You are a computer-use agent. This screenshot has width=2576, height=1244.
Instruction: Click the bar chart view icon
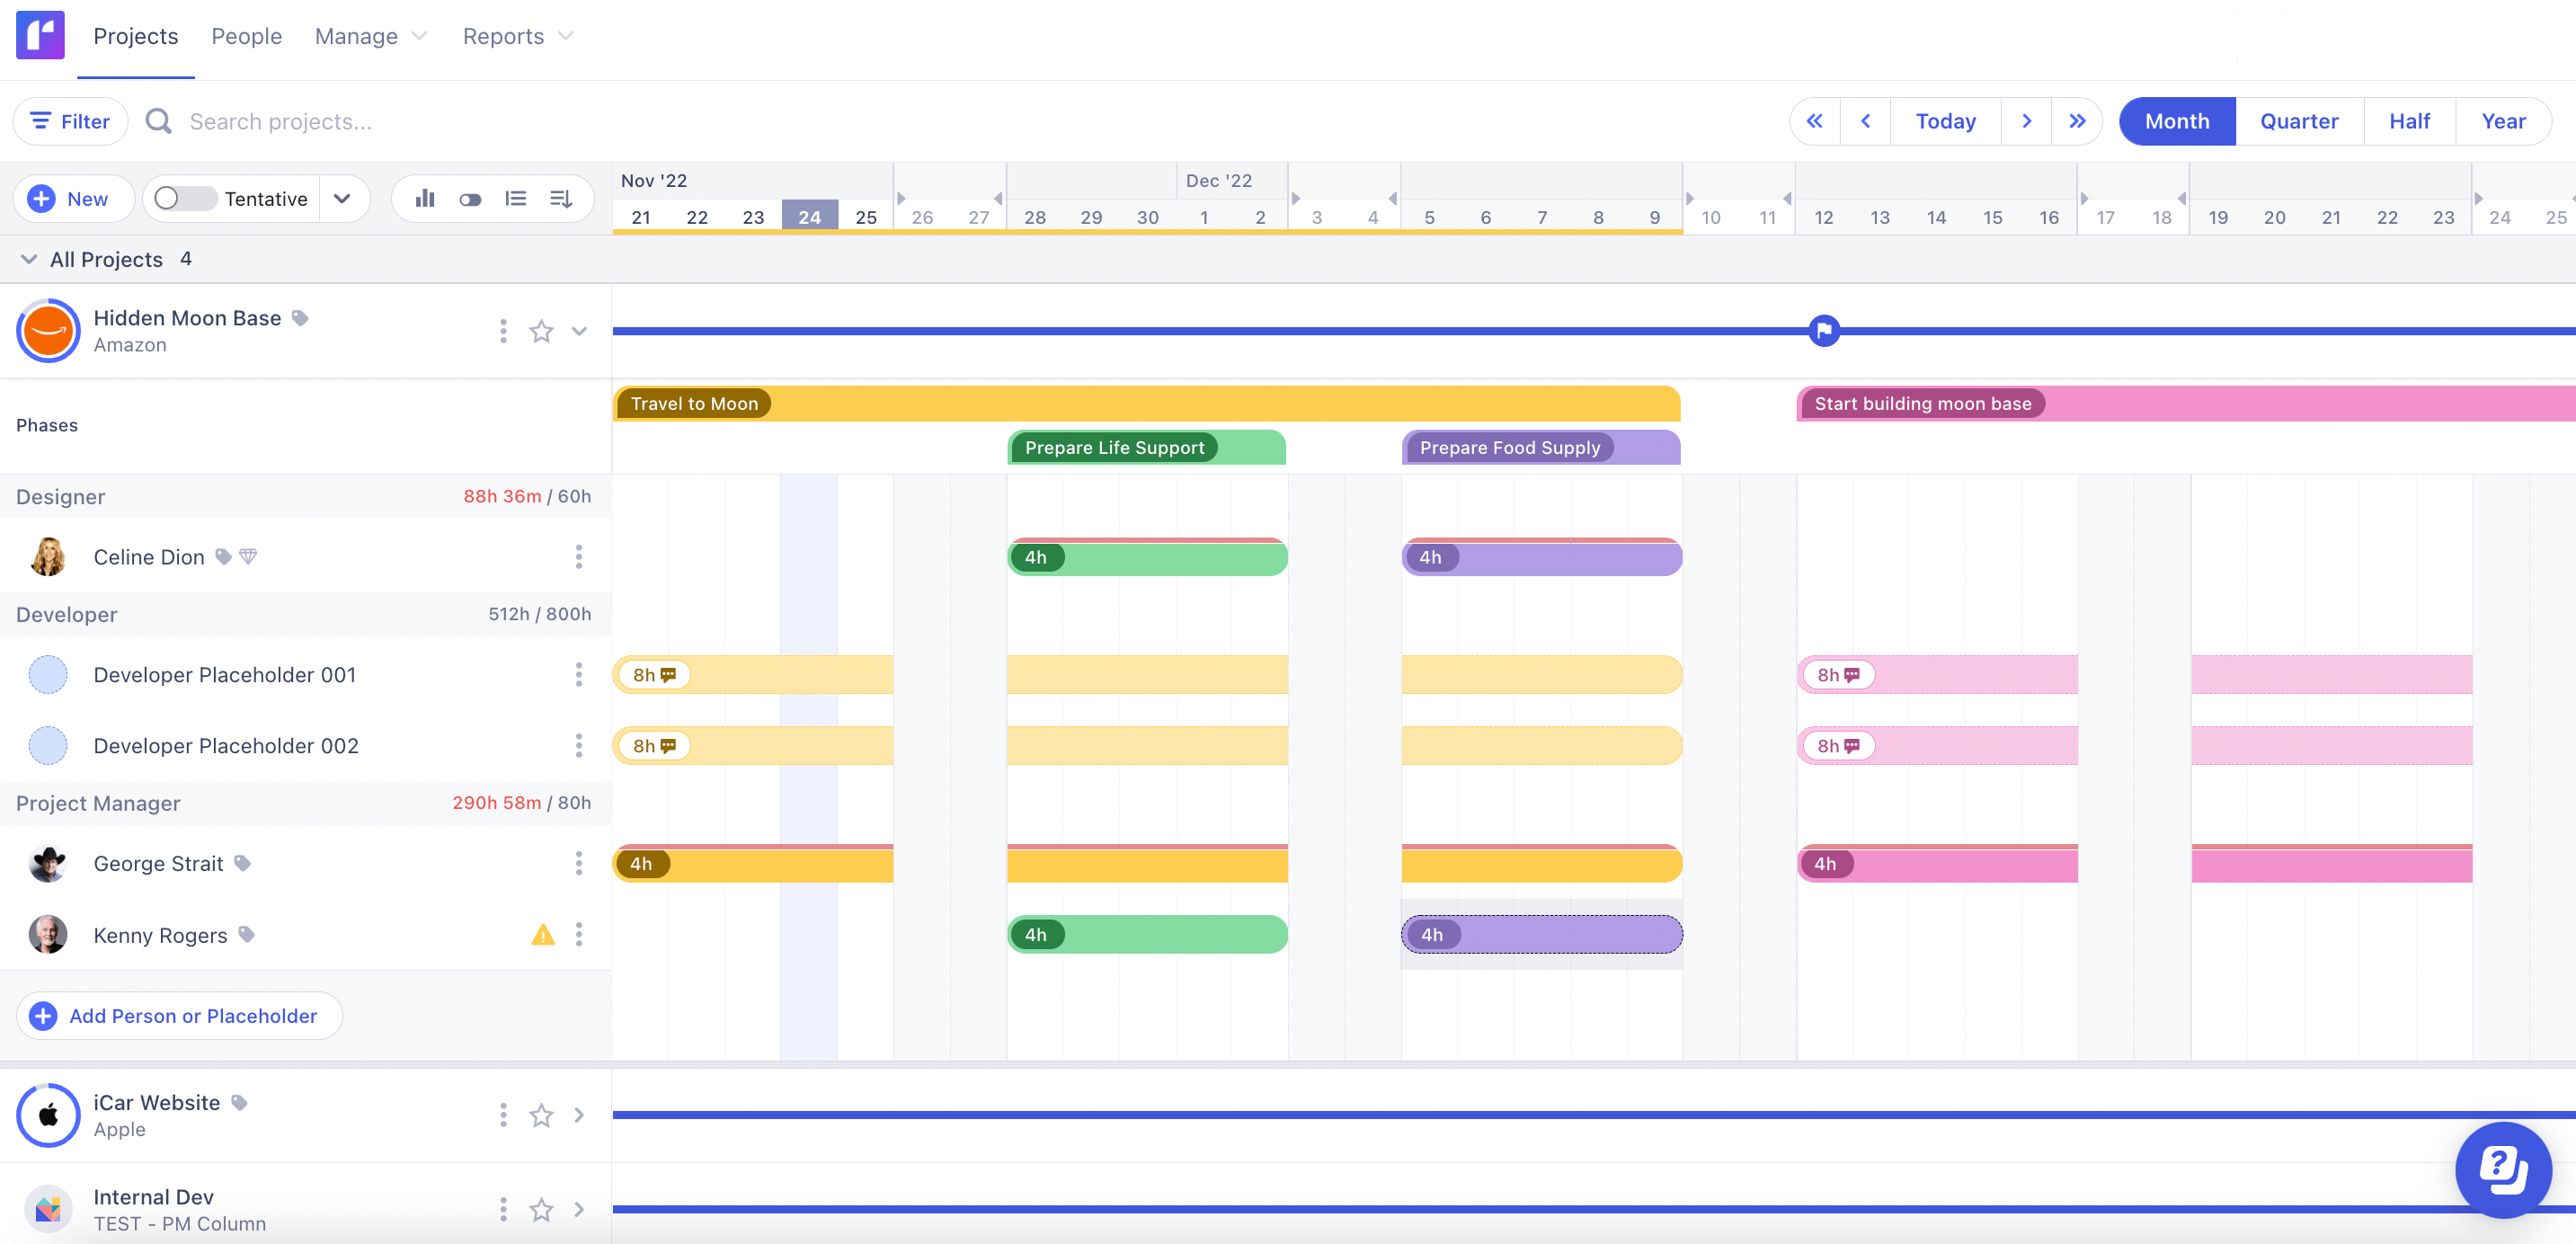[425, 198]
